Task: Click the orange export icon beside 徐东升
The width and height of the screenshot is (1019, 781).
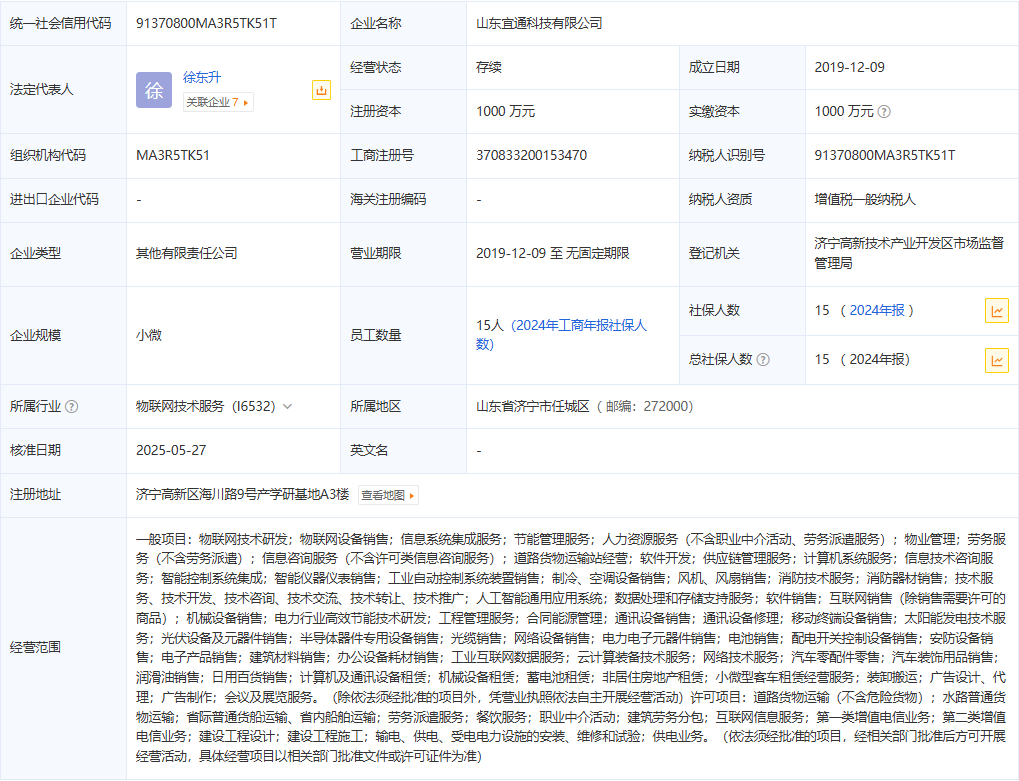Action: (321, 90)
